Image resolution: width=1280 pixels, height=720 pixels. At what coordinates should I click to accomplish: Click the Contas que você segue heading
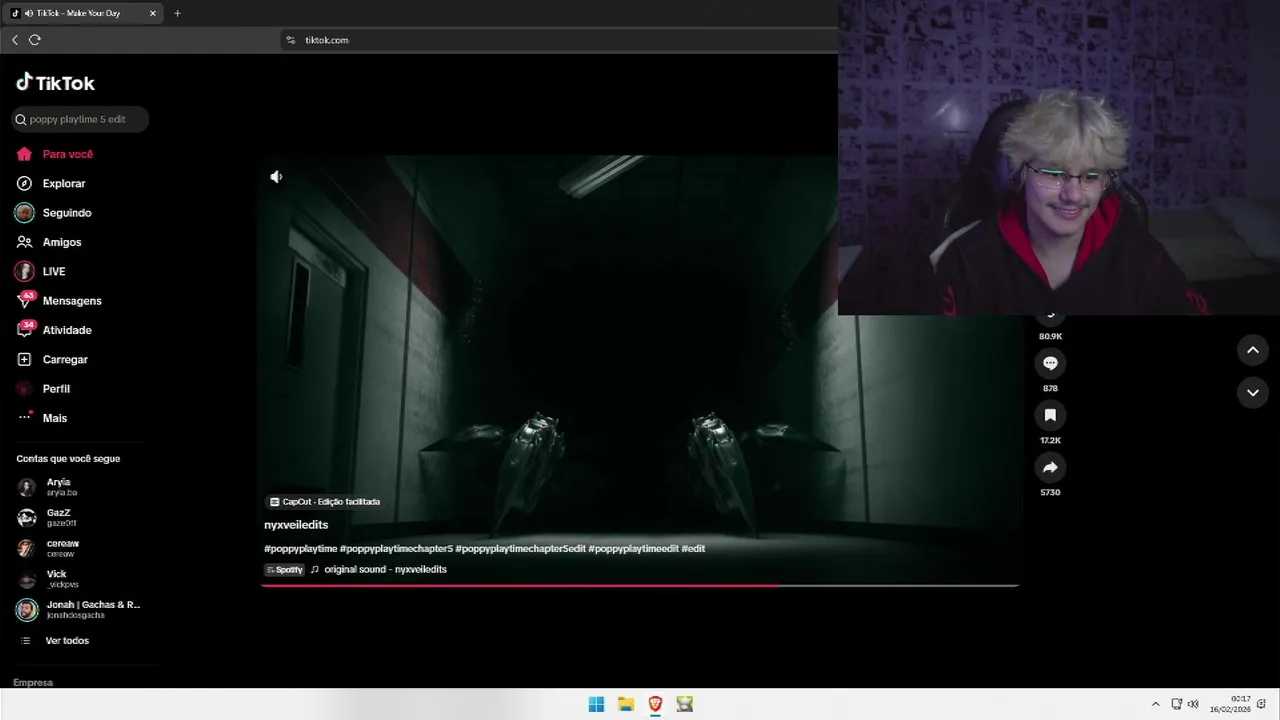click(68, 459)
